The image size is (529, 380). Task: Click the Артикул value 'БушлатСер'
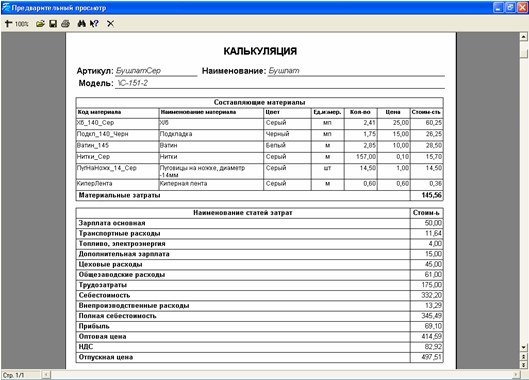click(138, 71)
